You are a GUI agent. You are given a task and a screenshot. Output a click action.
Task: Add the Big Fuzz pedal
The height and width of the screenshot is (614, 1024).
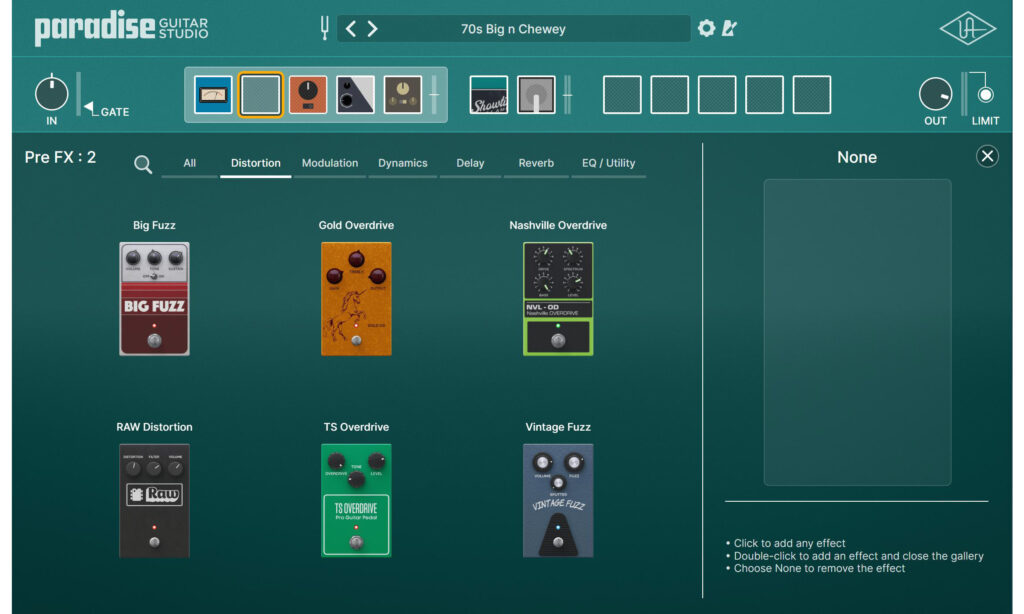click(x=154, y=298)
